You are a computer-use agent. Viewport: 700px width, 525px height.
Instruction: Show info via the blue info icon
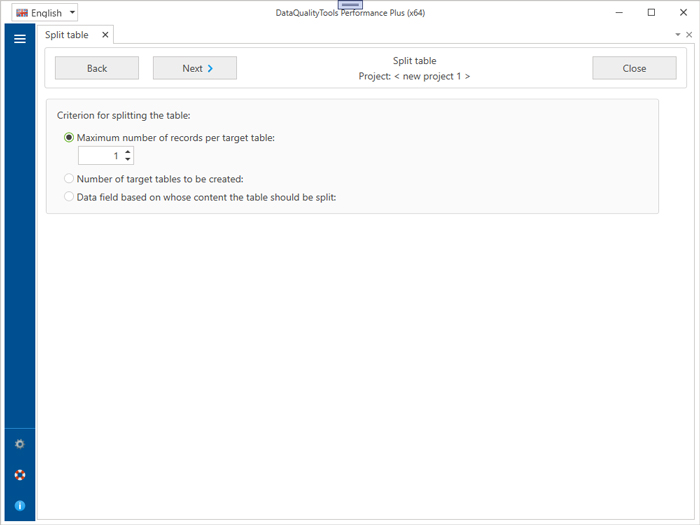19,506
